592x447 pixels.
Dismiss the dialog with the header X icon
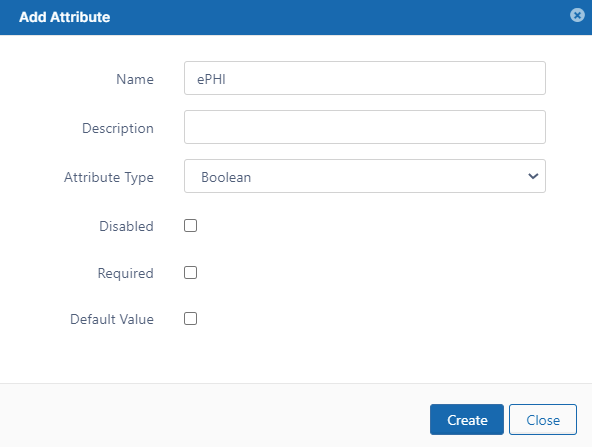(x=577, y=15)
